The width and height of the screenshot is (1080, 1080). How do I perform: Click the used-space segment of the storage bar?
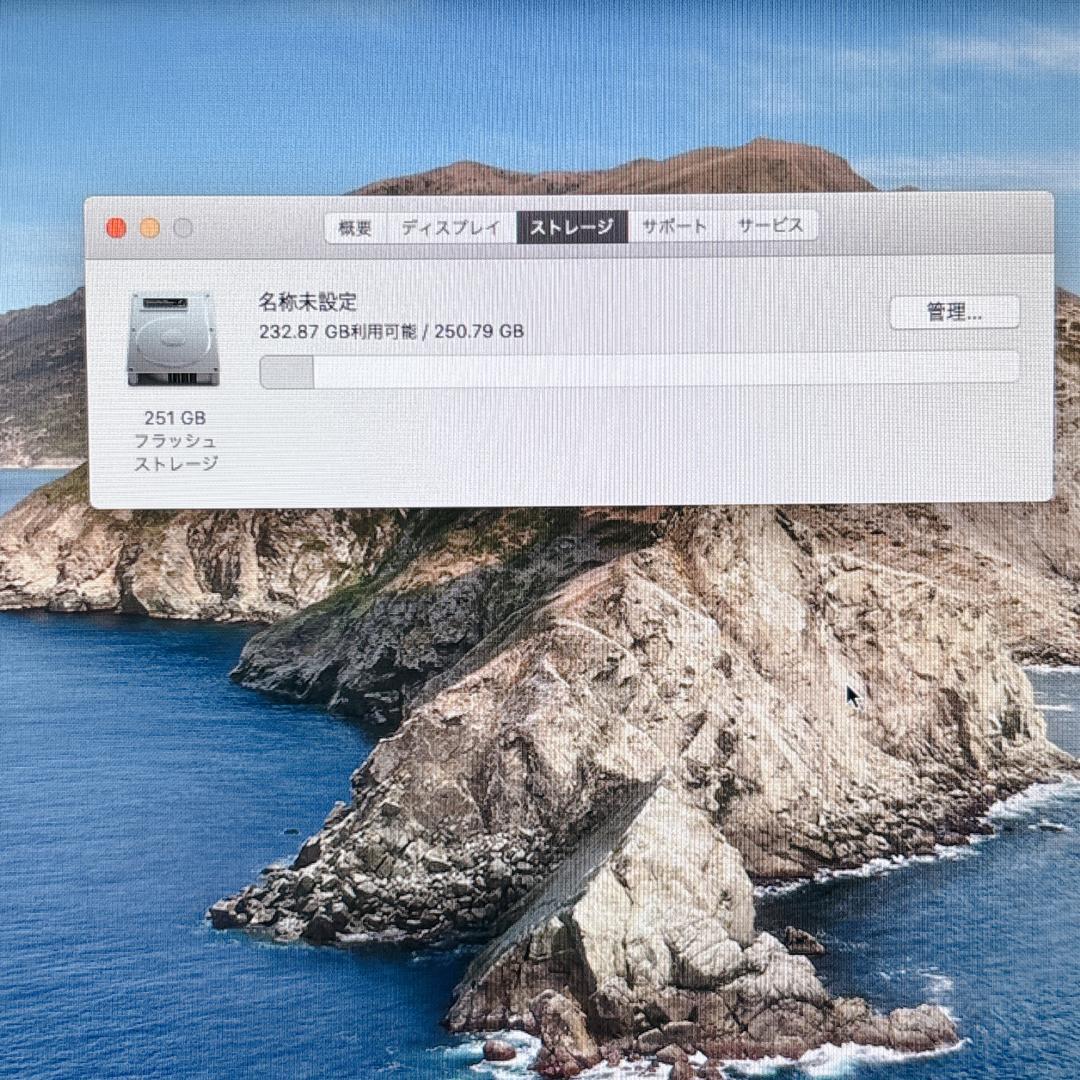pyautogui.click(x=283, y=370)
